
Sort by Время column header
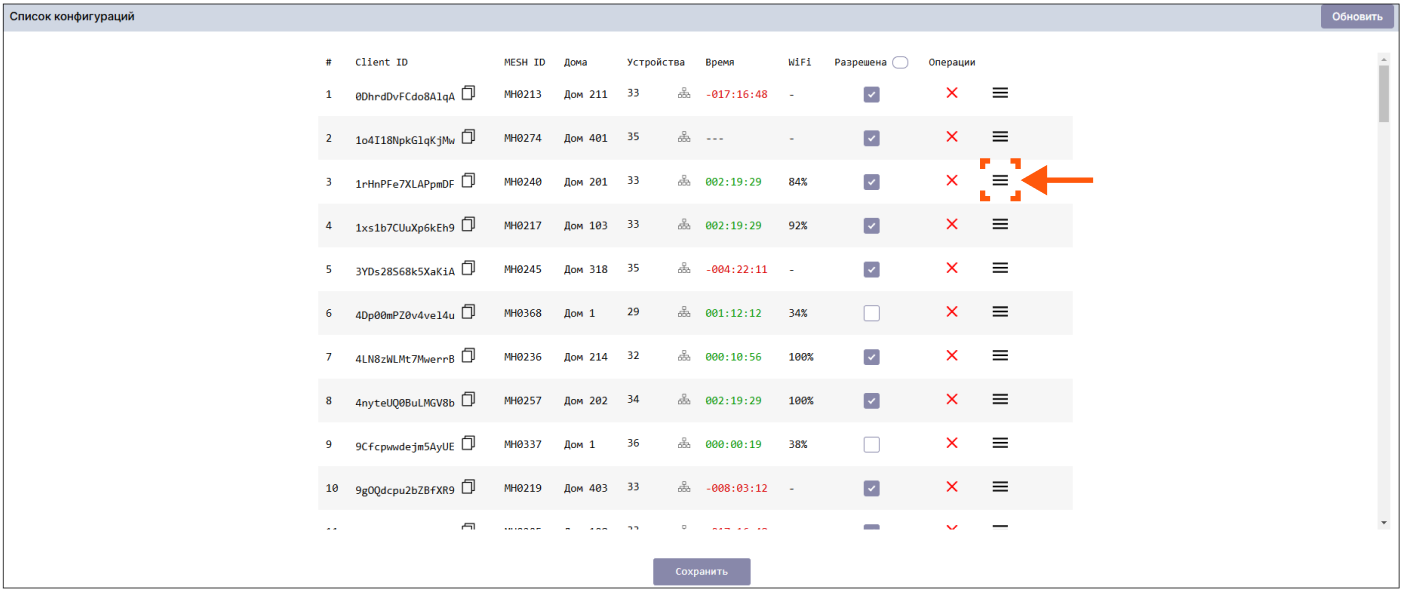tap(719, 62)
